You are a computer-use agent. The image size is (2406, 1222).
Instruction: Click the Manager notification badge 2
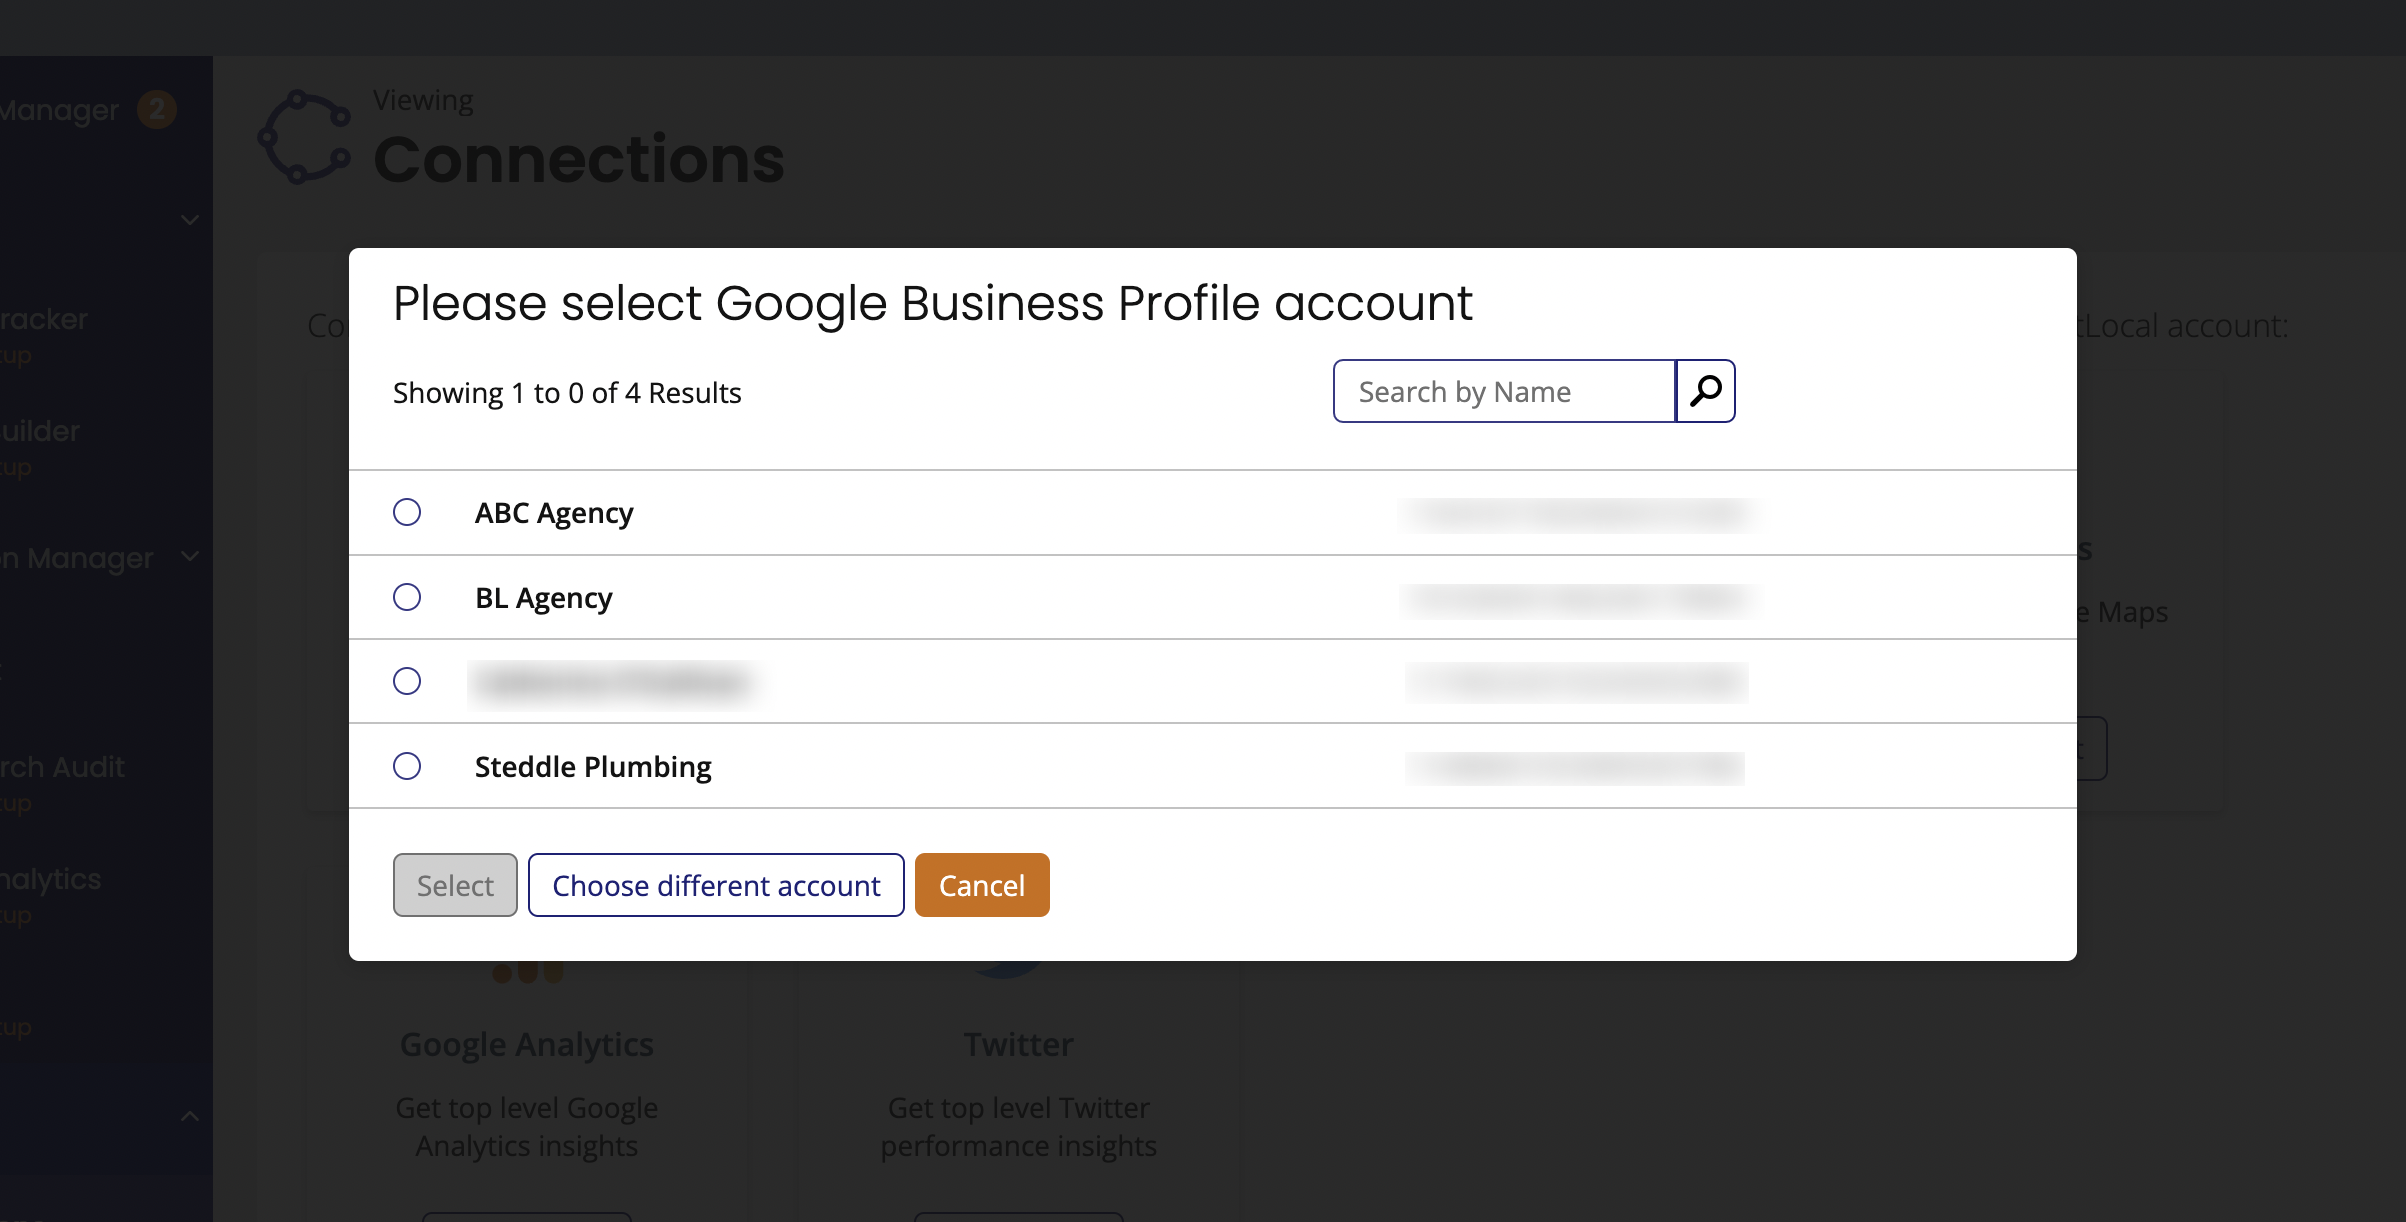[157, 110]
